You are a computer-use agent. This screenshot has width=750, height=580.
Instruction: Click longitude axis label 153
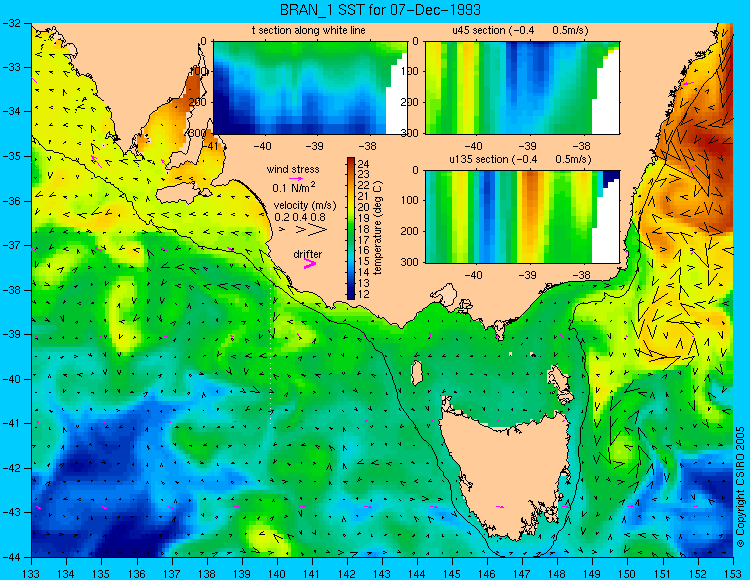coord(733,573)
